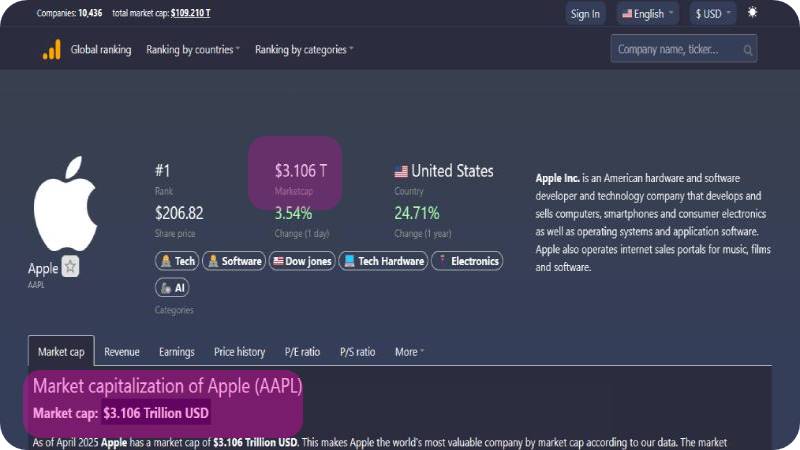Click the Tech category tag
The image size is (800, 450).
pos(177,261)
